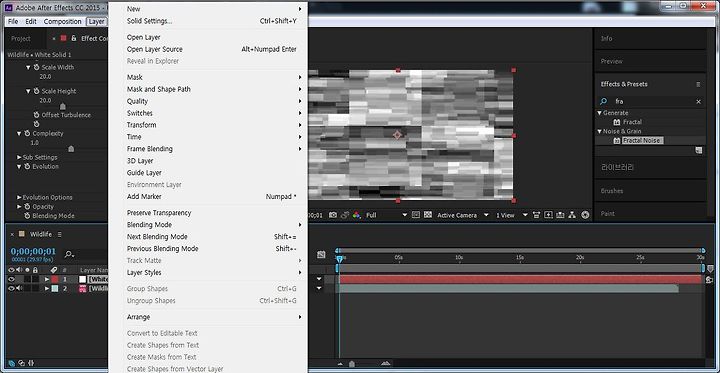Adjust the Complexity slider handle
Image resolution: width=720 pixels, height=373 pixels.
click(71, 149)
